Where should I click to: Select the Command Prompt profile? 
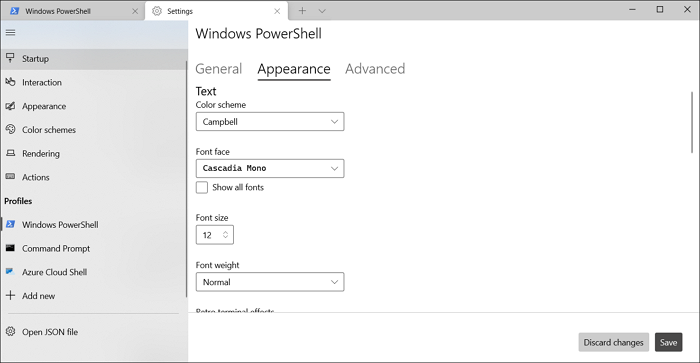tap(93, 248)
